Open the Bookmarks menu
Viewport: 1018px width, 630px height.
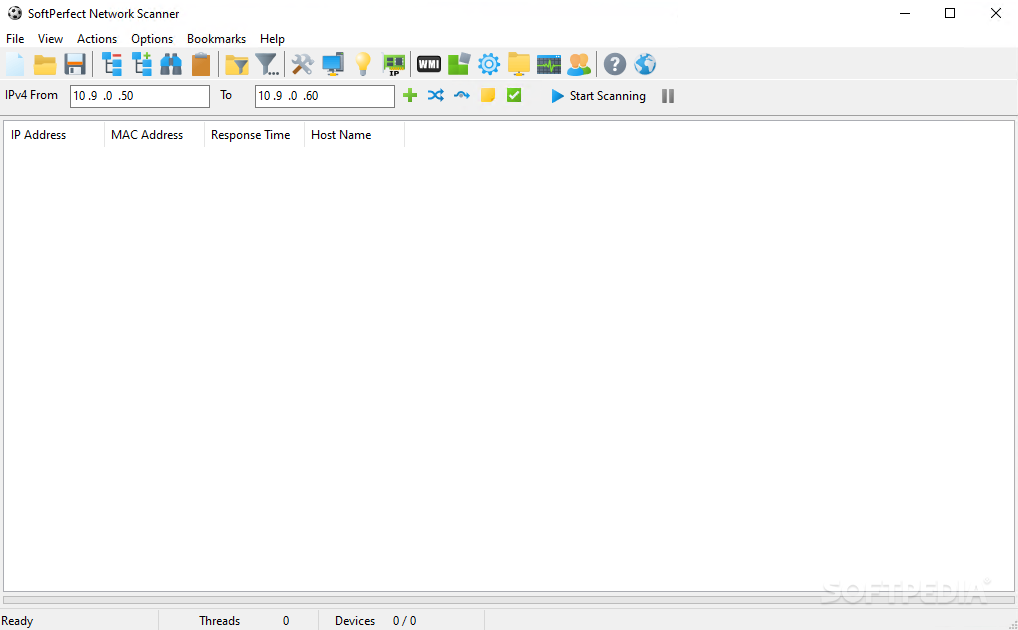[216, 39]
